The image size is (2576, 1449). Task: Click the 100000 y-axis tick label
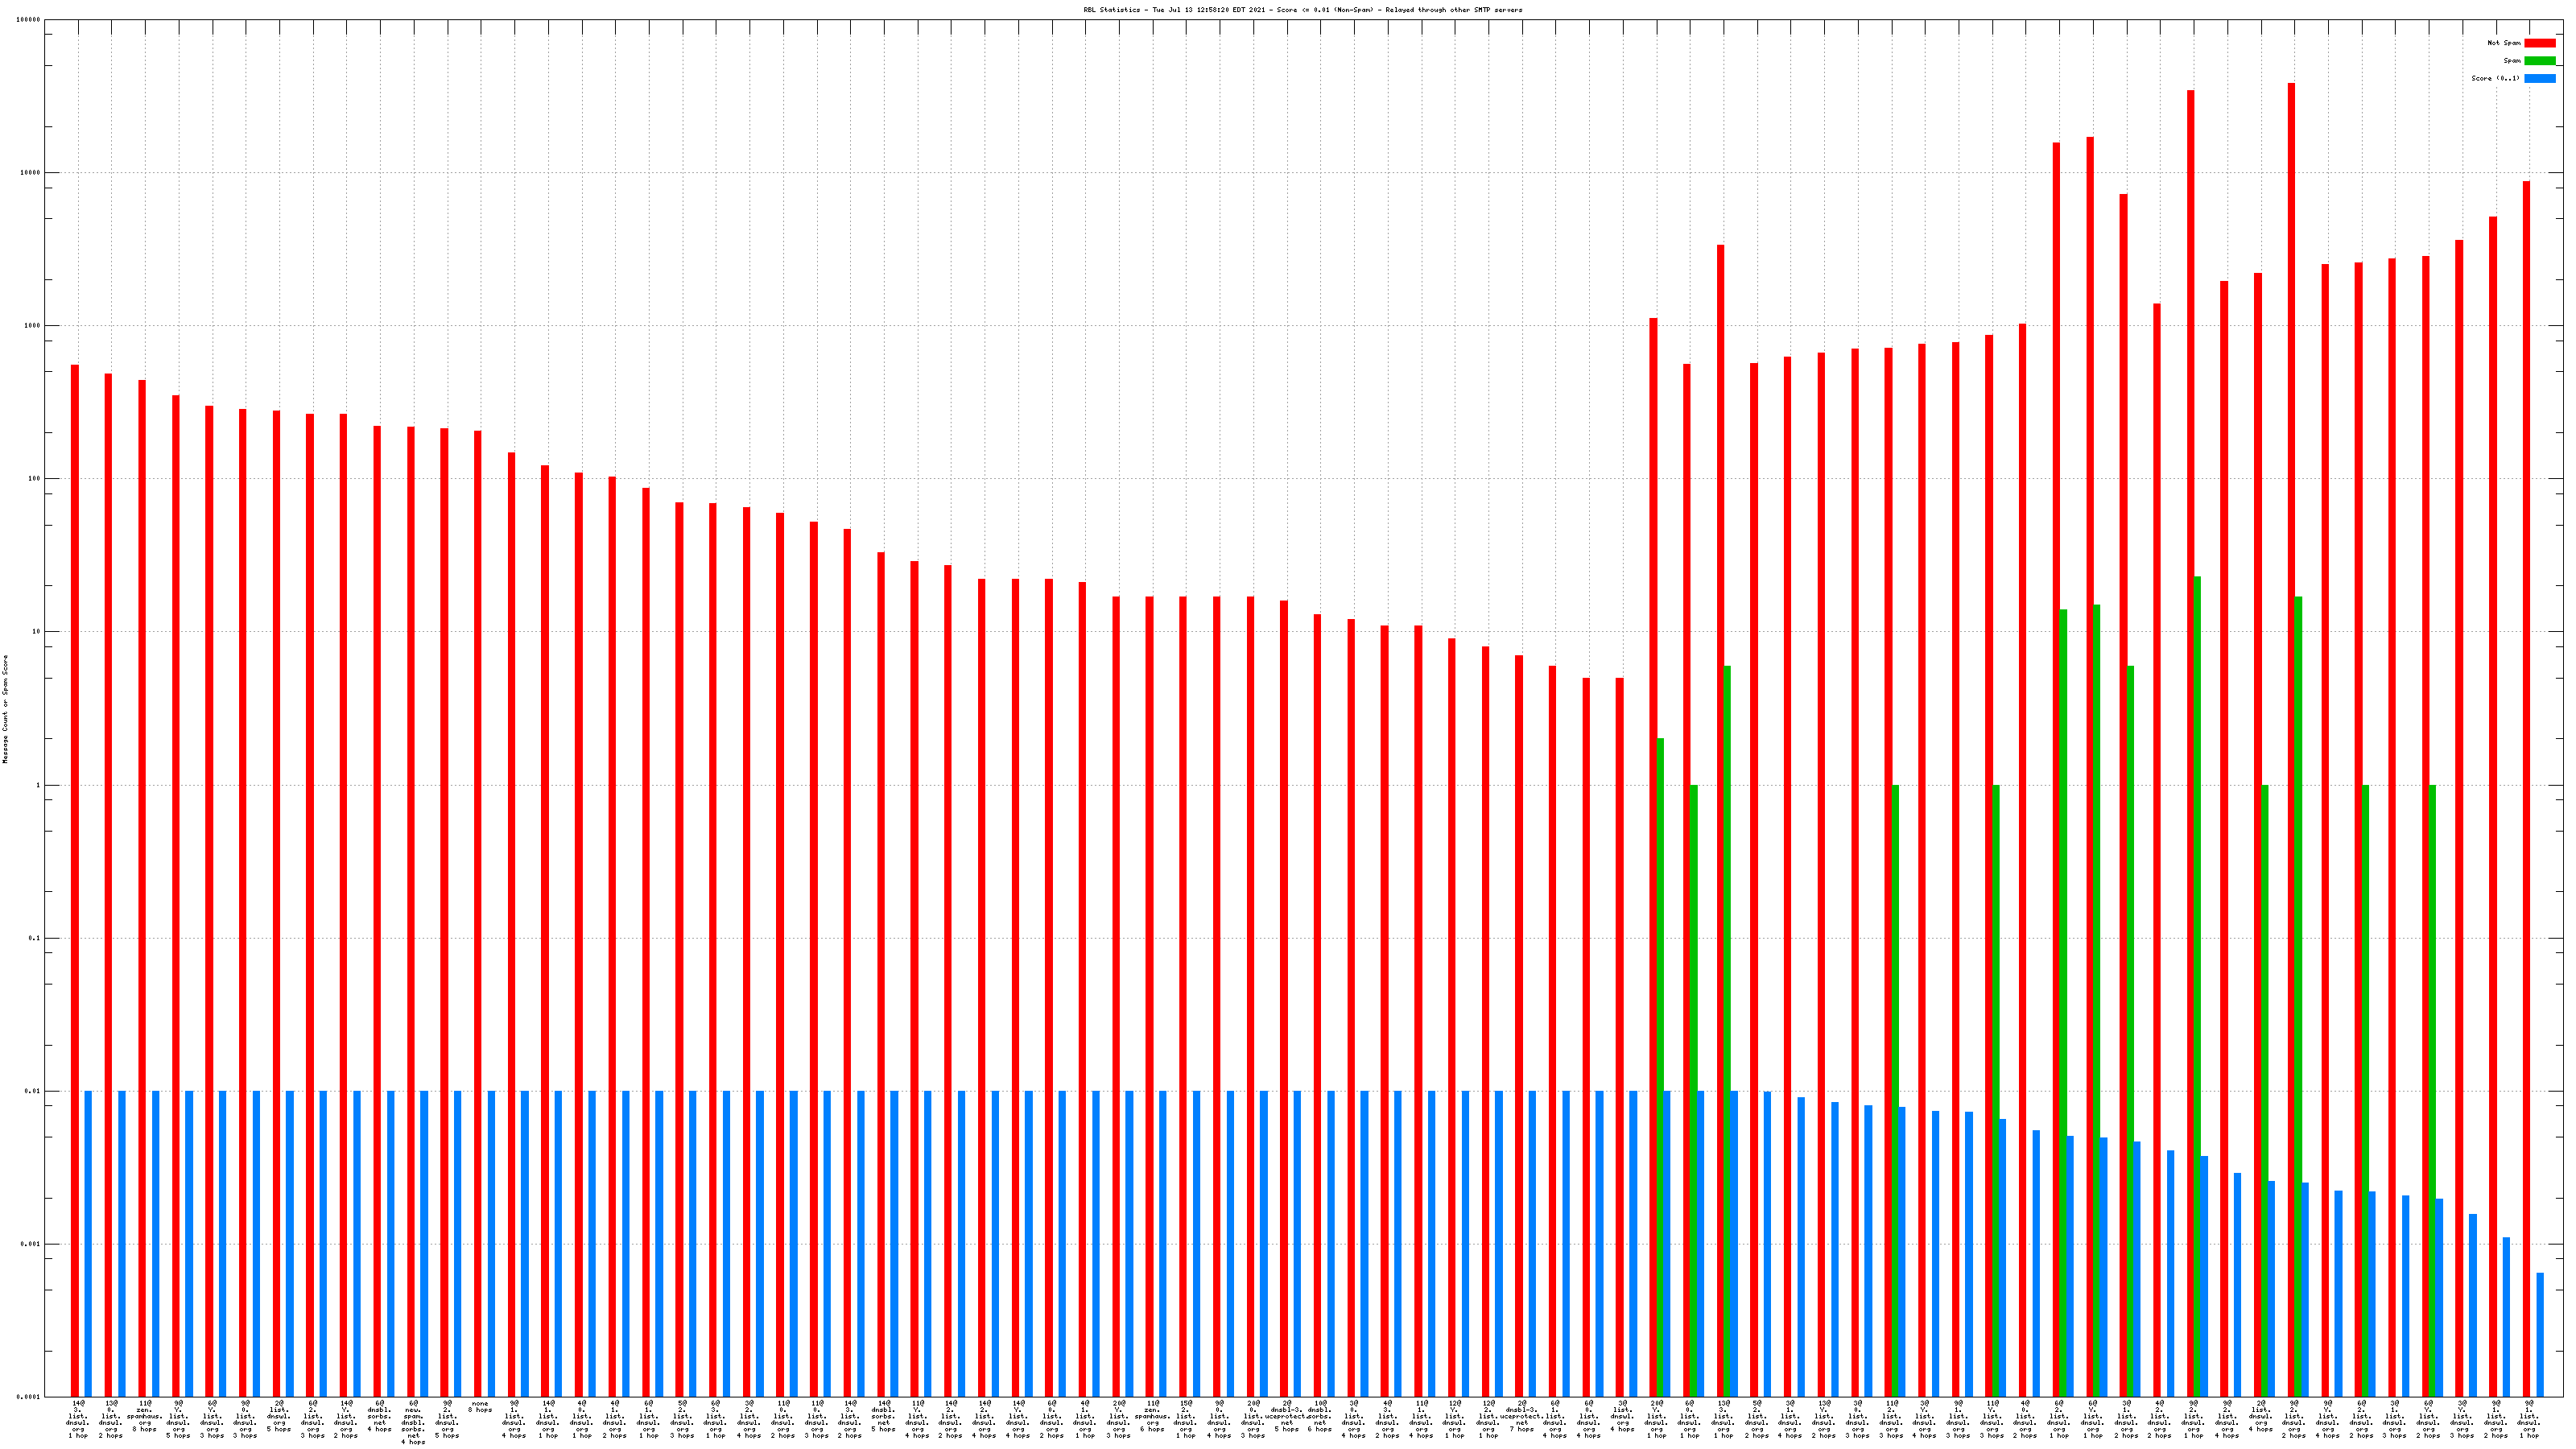point(29,20)
